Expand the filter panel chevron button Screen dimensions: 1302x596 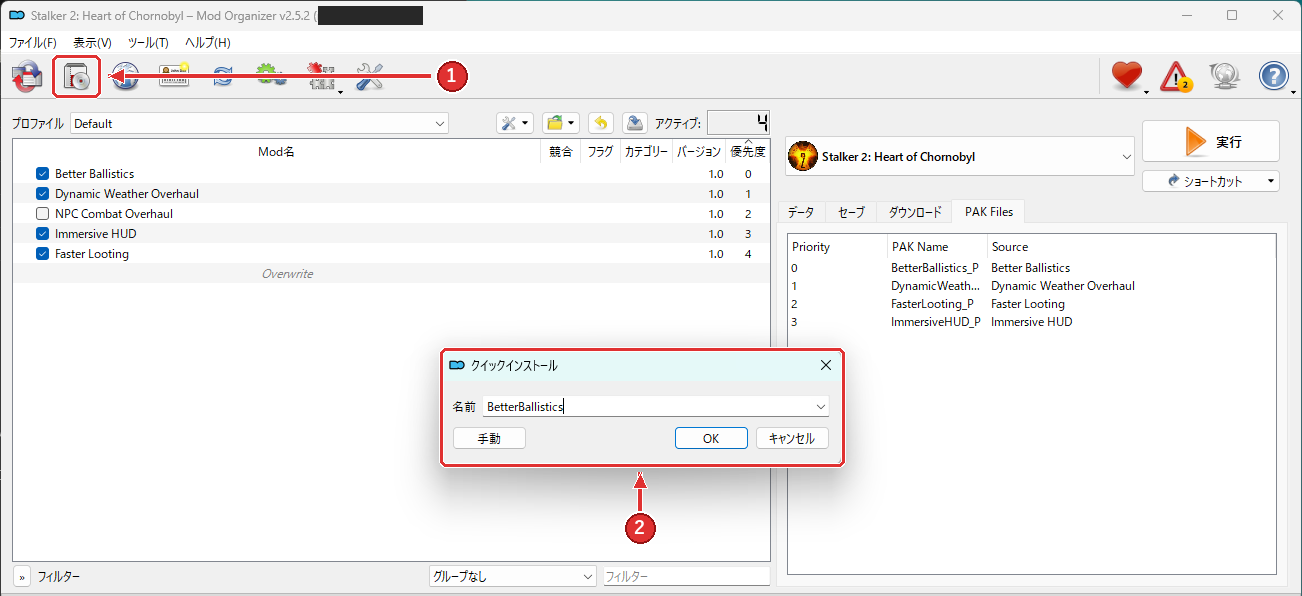click(22, 577)
